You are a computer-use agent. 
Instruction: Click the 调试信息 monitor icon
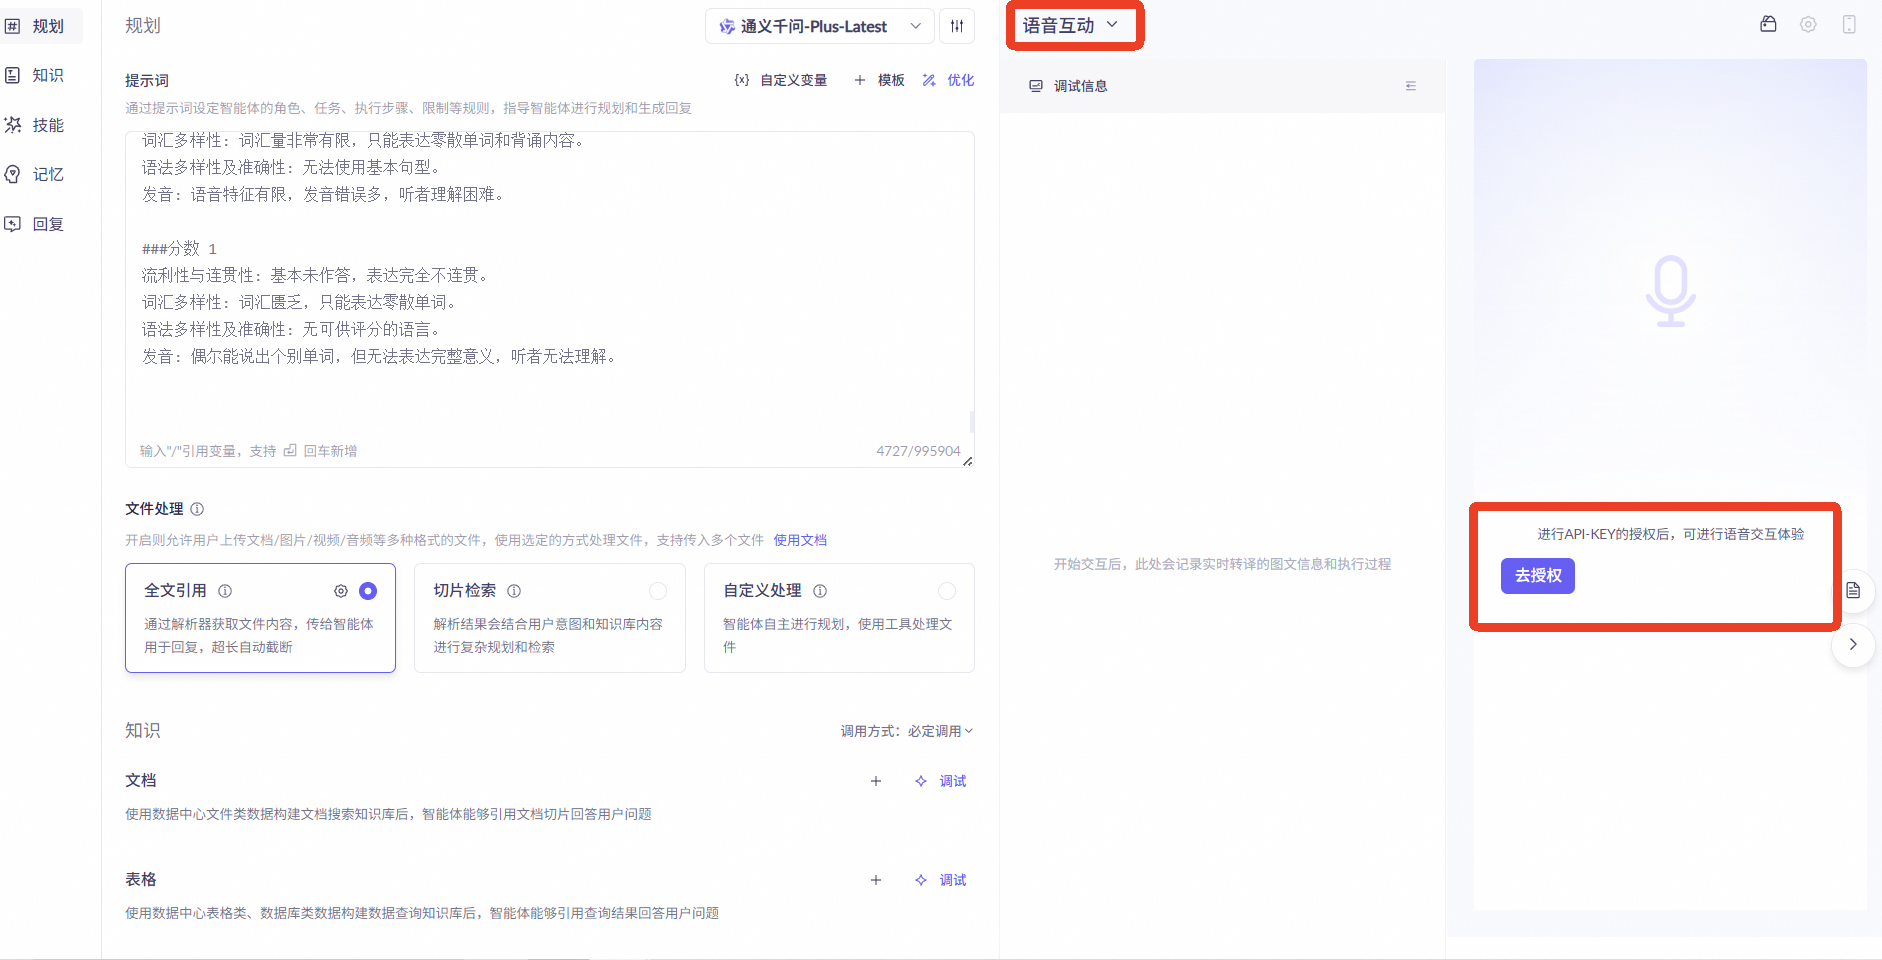1036,86
